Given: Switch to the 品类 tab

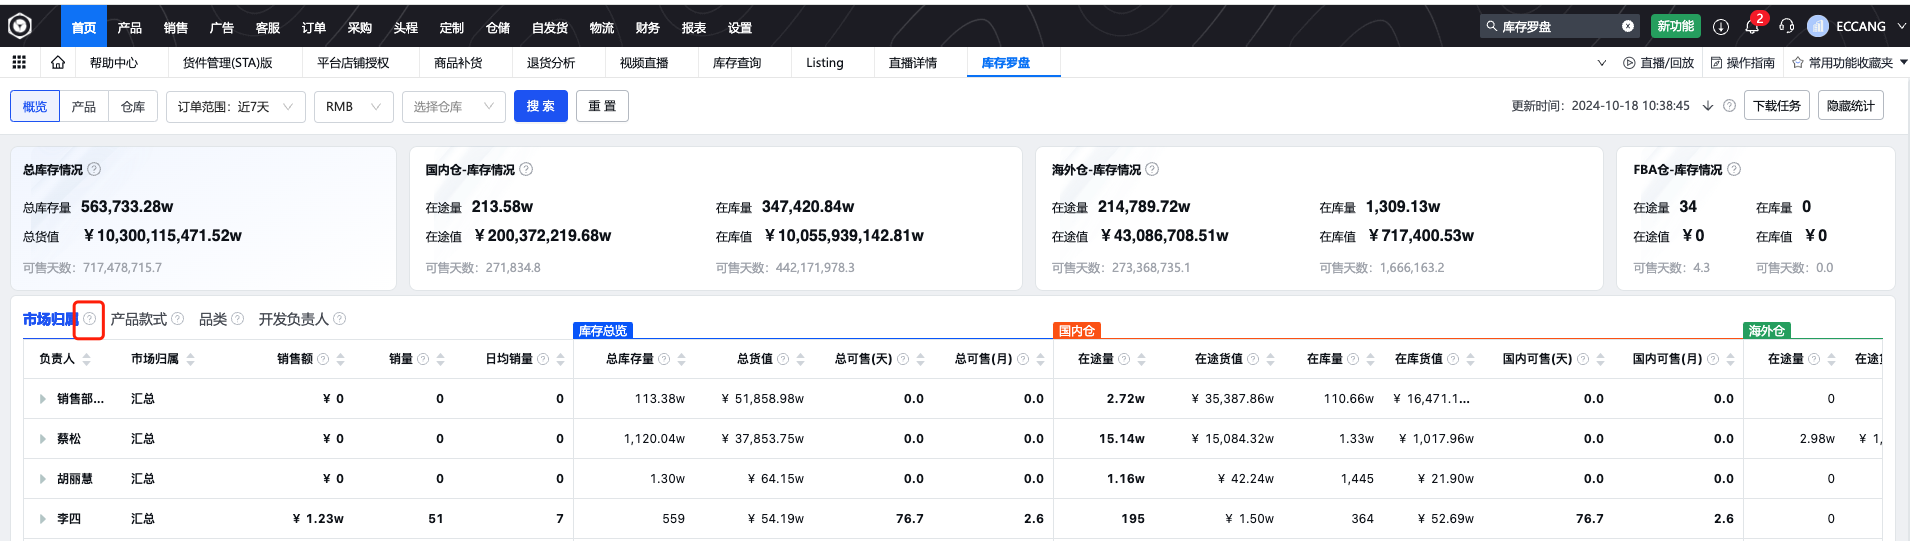Looking at the screenshot, I should [x=213, y=319].
